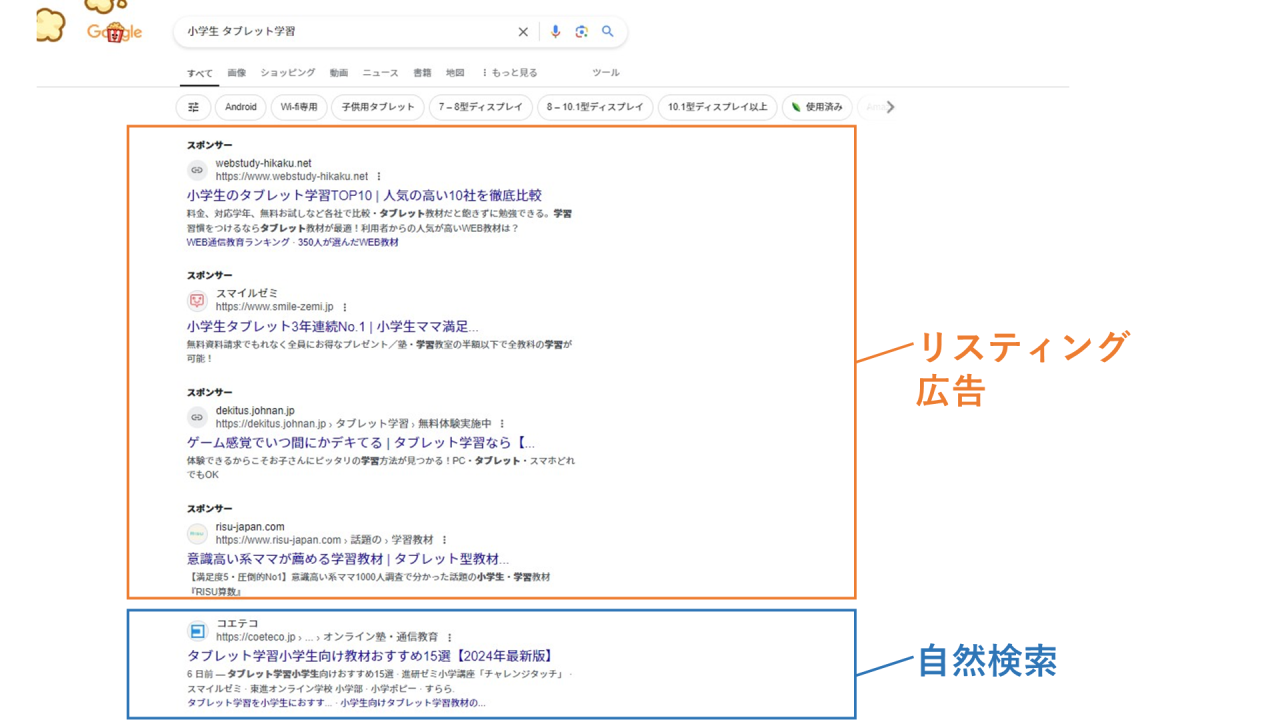Open the ツール search tools

point(606,73)
